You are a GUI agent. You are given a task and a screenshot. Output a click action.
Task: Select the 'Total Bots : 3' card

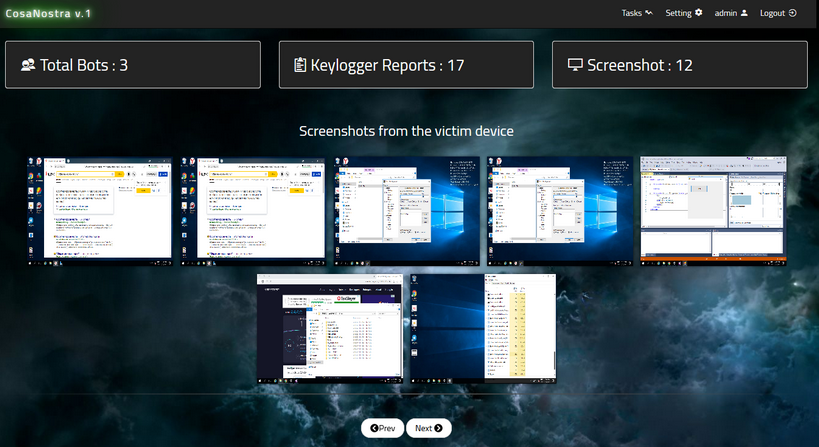(x=133, y=65)
